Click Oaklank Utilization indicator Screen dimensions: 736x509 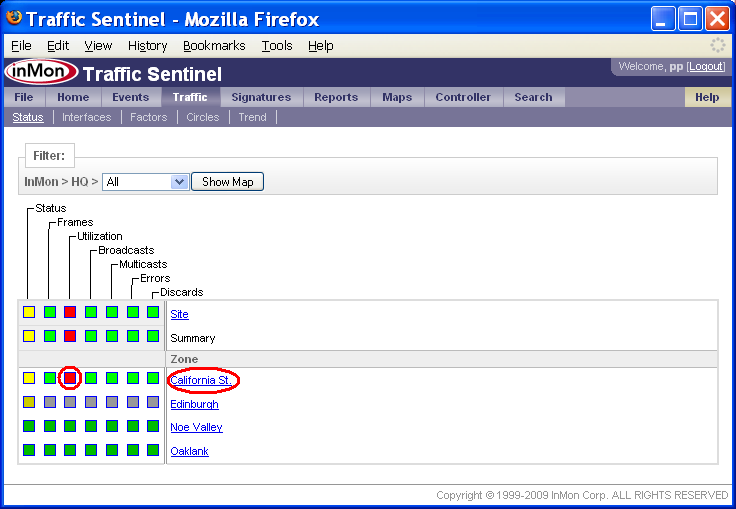click(x=70, y=450)
